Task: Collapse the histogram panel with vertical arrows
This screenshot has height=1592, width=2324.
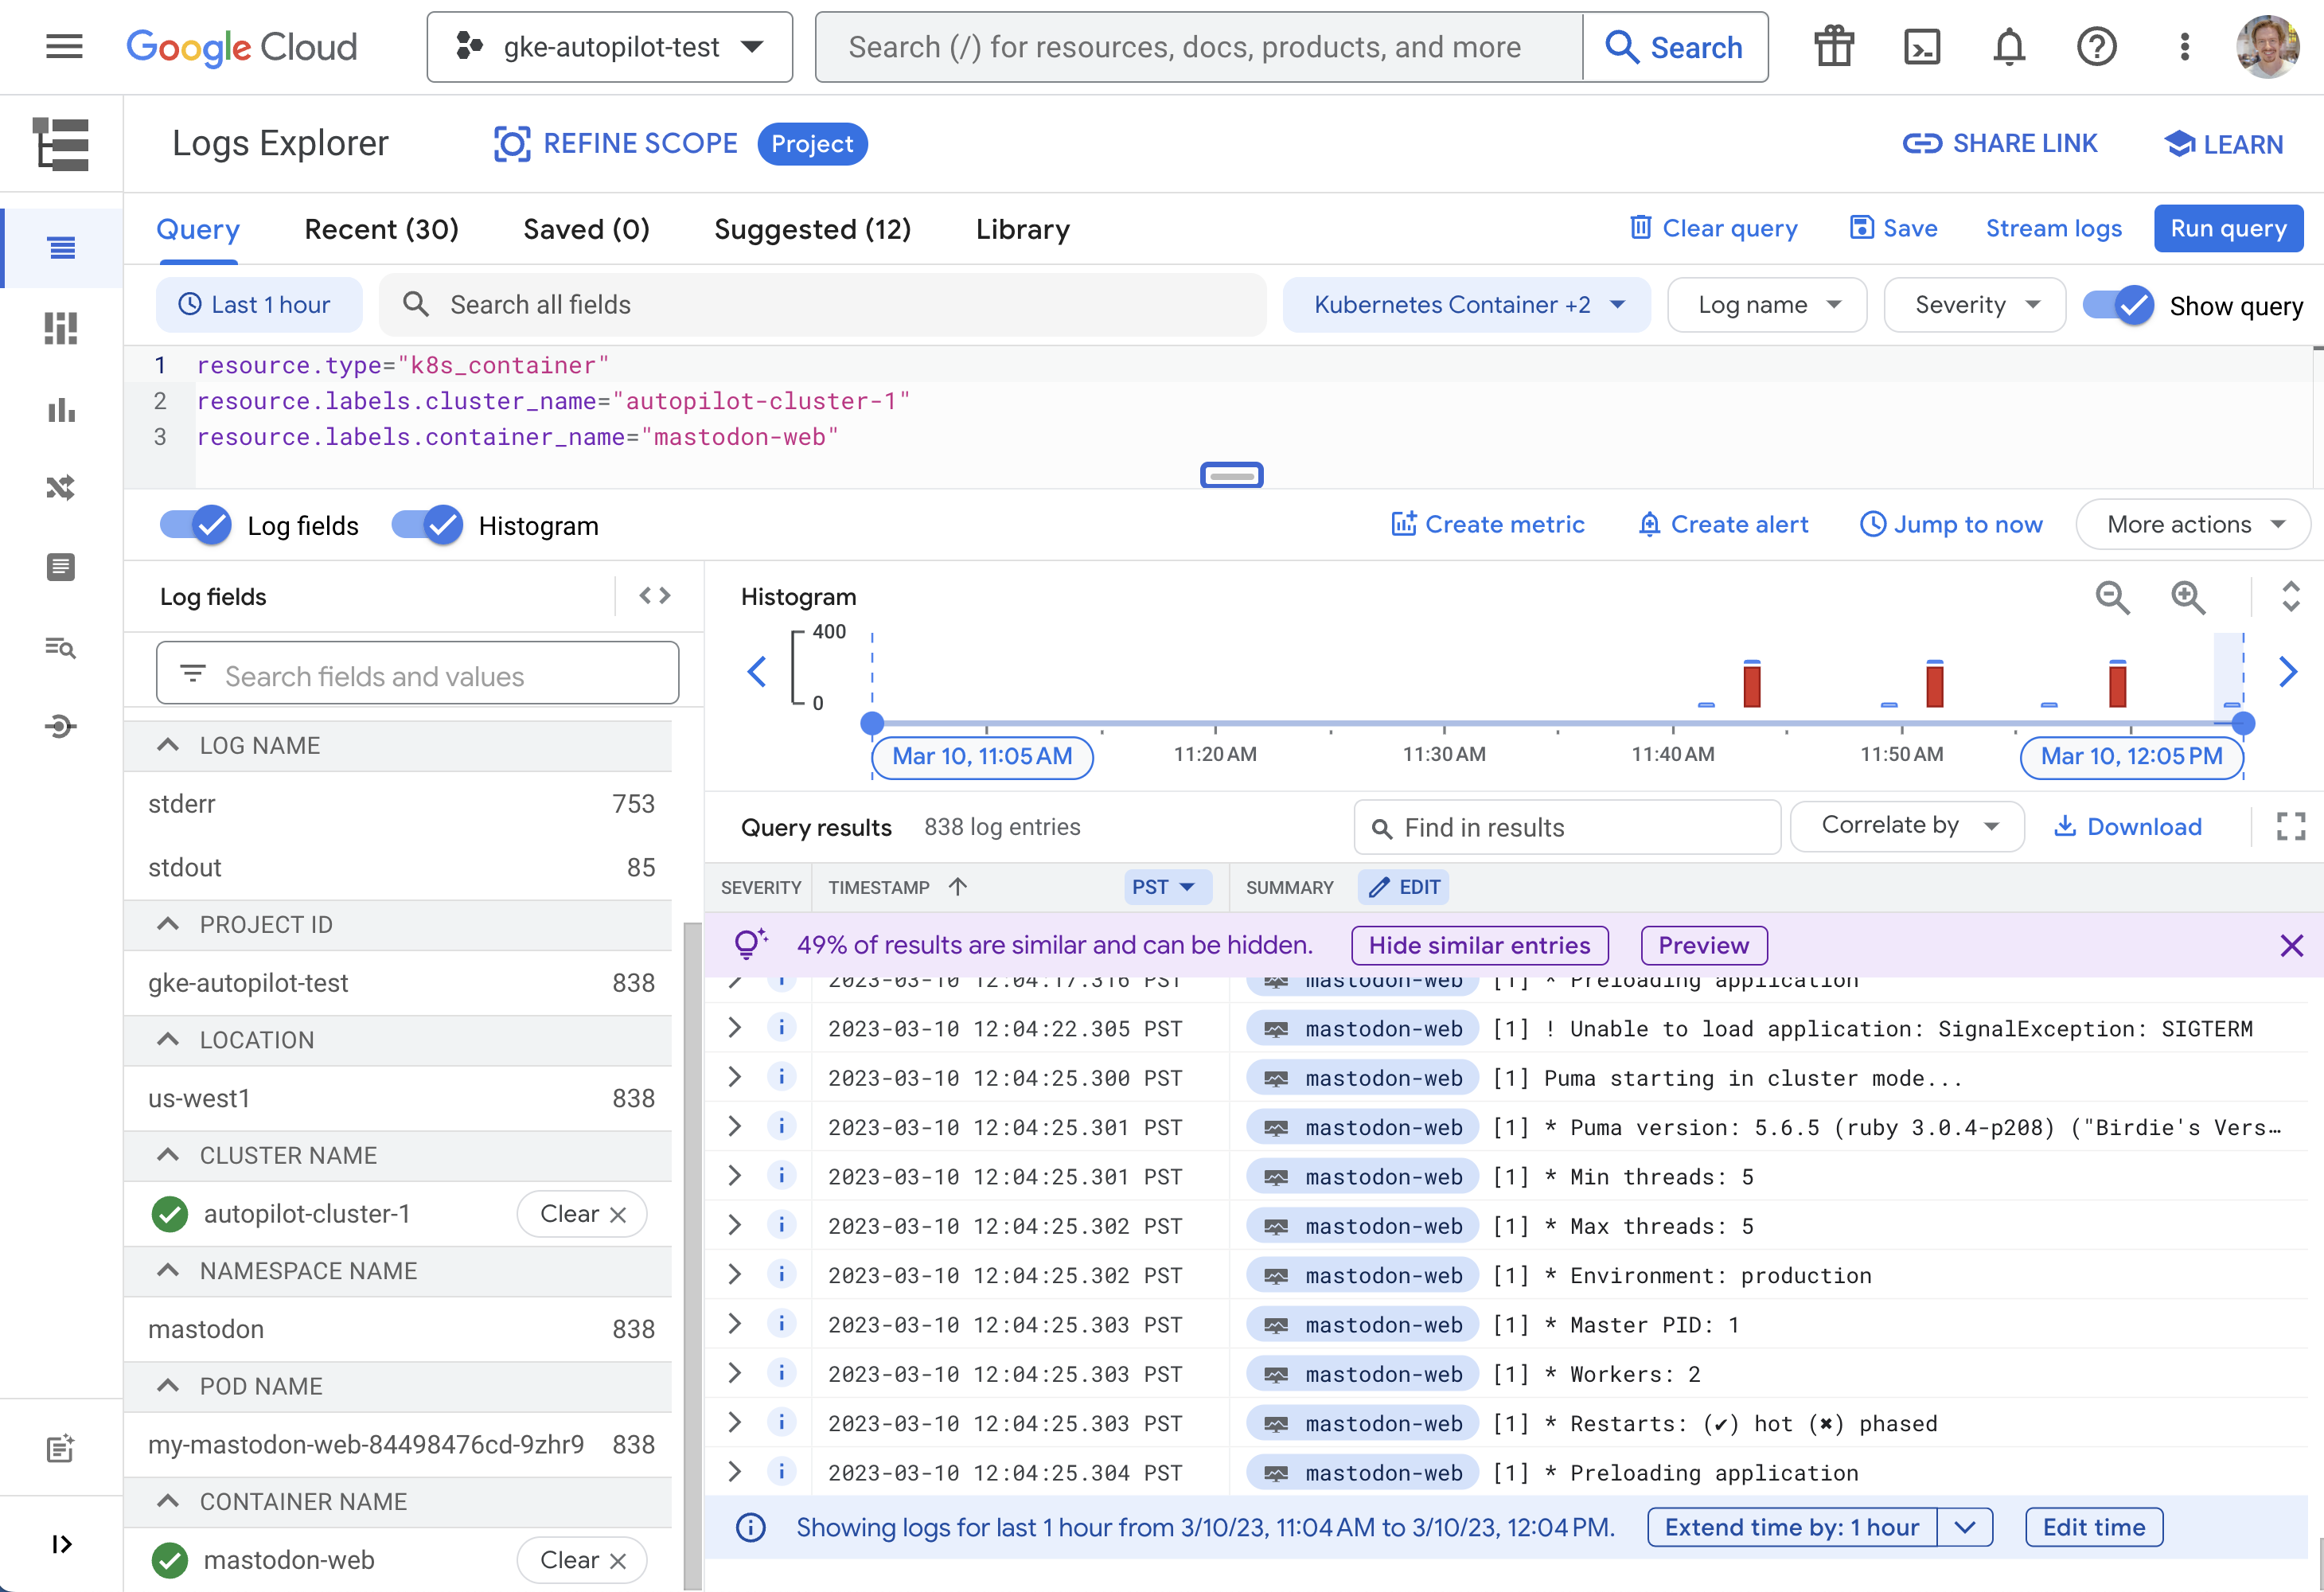Action: click(x=2291, y=597)
